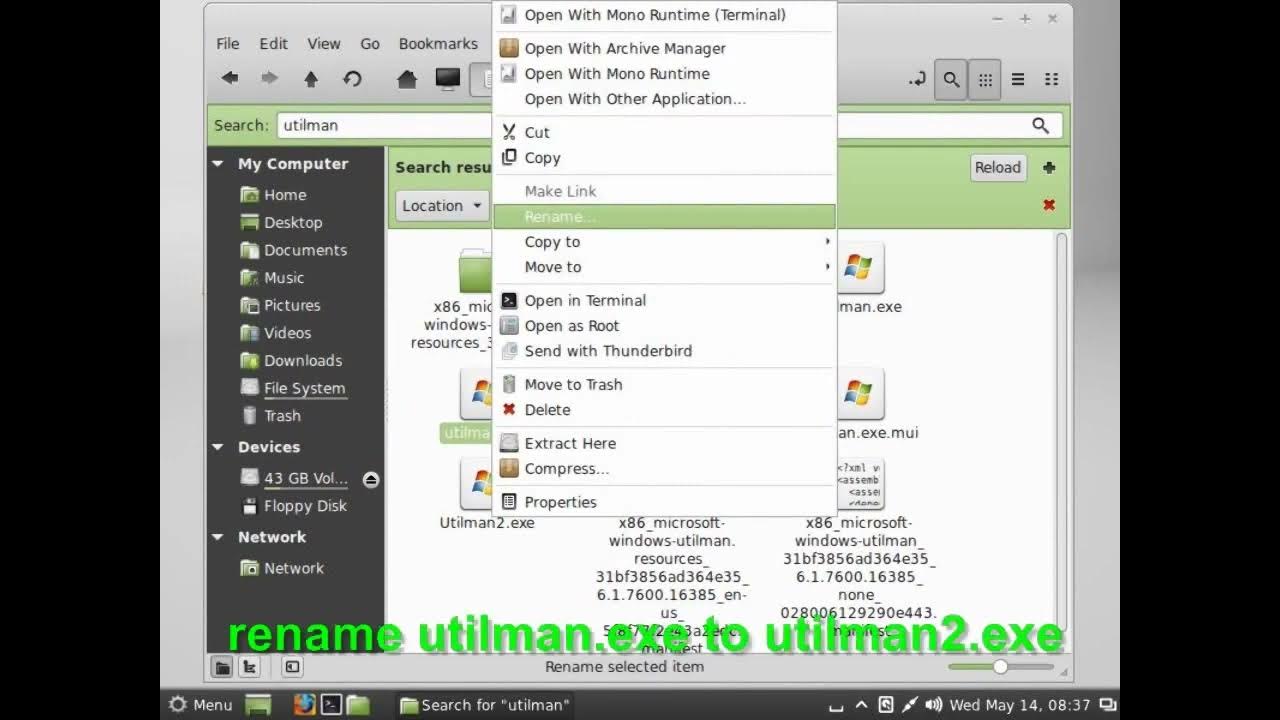The height and width of the screenshot is (720, 1280).
Task: Open Desktop in the sidebar
Action: [293, 222]
